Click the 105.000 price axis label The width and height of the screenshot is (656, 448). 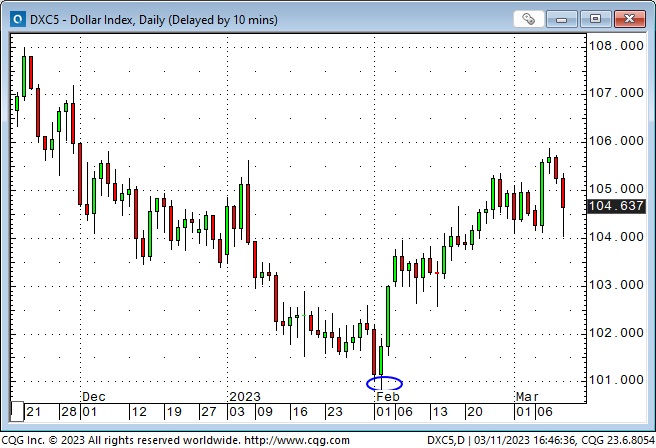coord(616,189)
